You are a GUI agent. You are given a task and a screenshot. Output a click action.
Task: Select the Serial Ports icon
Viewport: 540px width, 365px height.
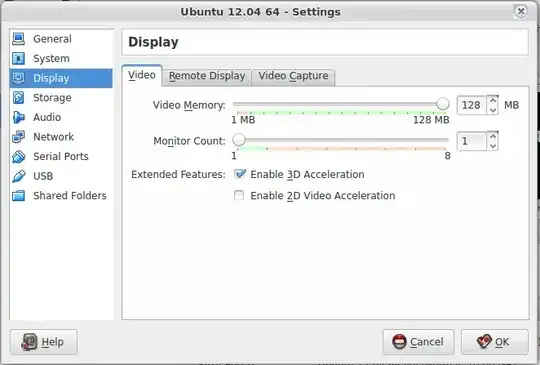(x=18, y=157)
